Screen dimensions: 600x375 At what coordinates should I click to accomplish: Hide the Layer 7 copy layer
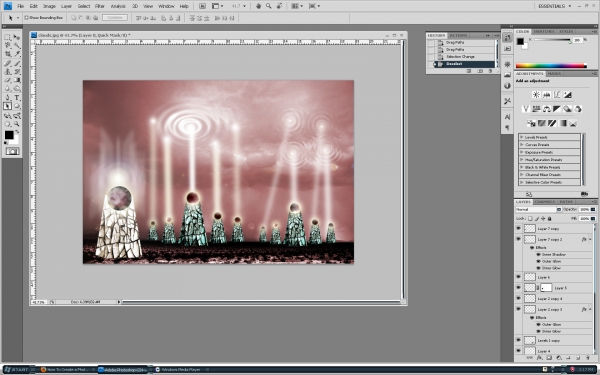[518, 228]
